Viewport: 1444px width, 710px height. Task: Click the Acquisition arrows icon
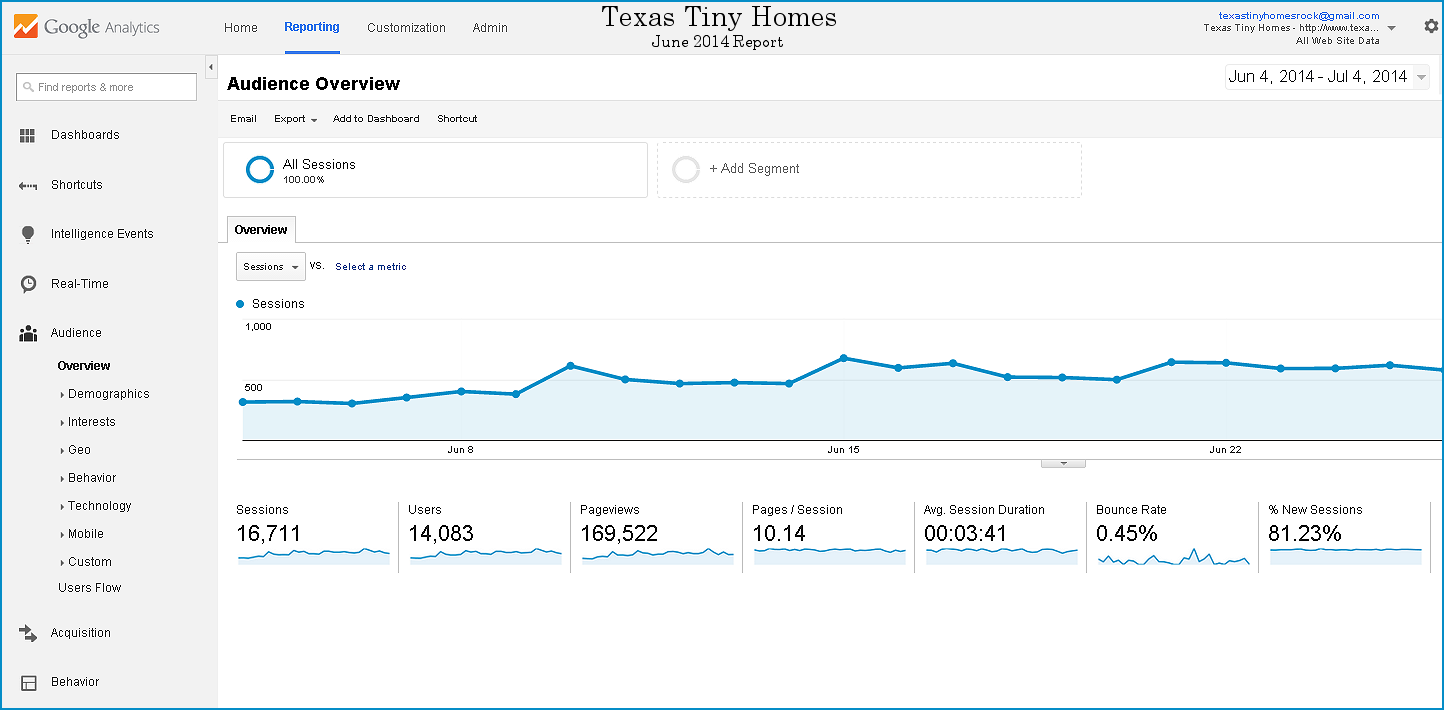tap(28, 633)
